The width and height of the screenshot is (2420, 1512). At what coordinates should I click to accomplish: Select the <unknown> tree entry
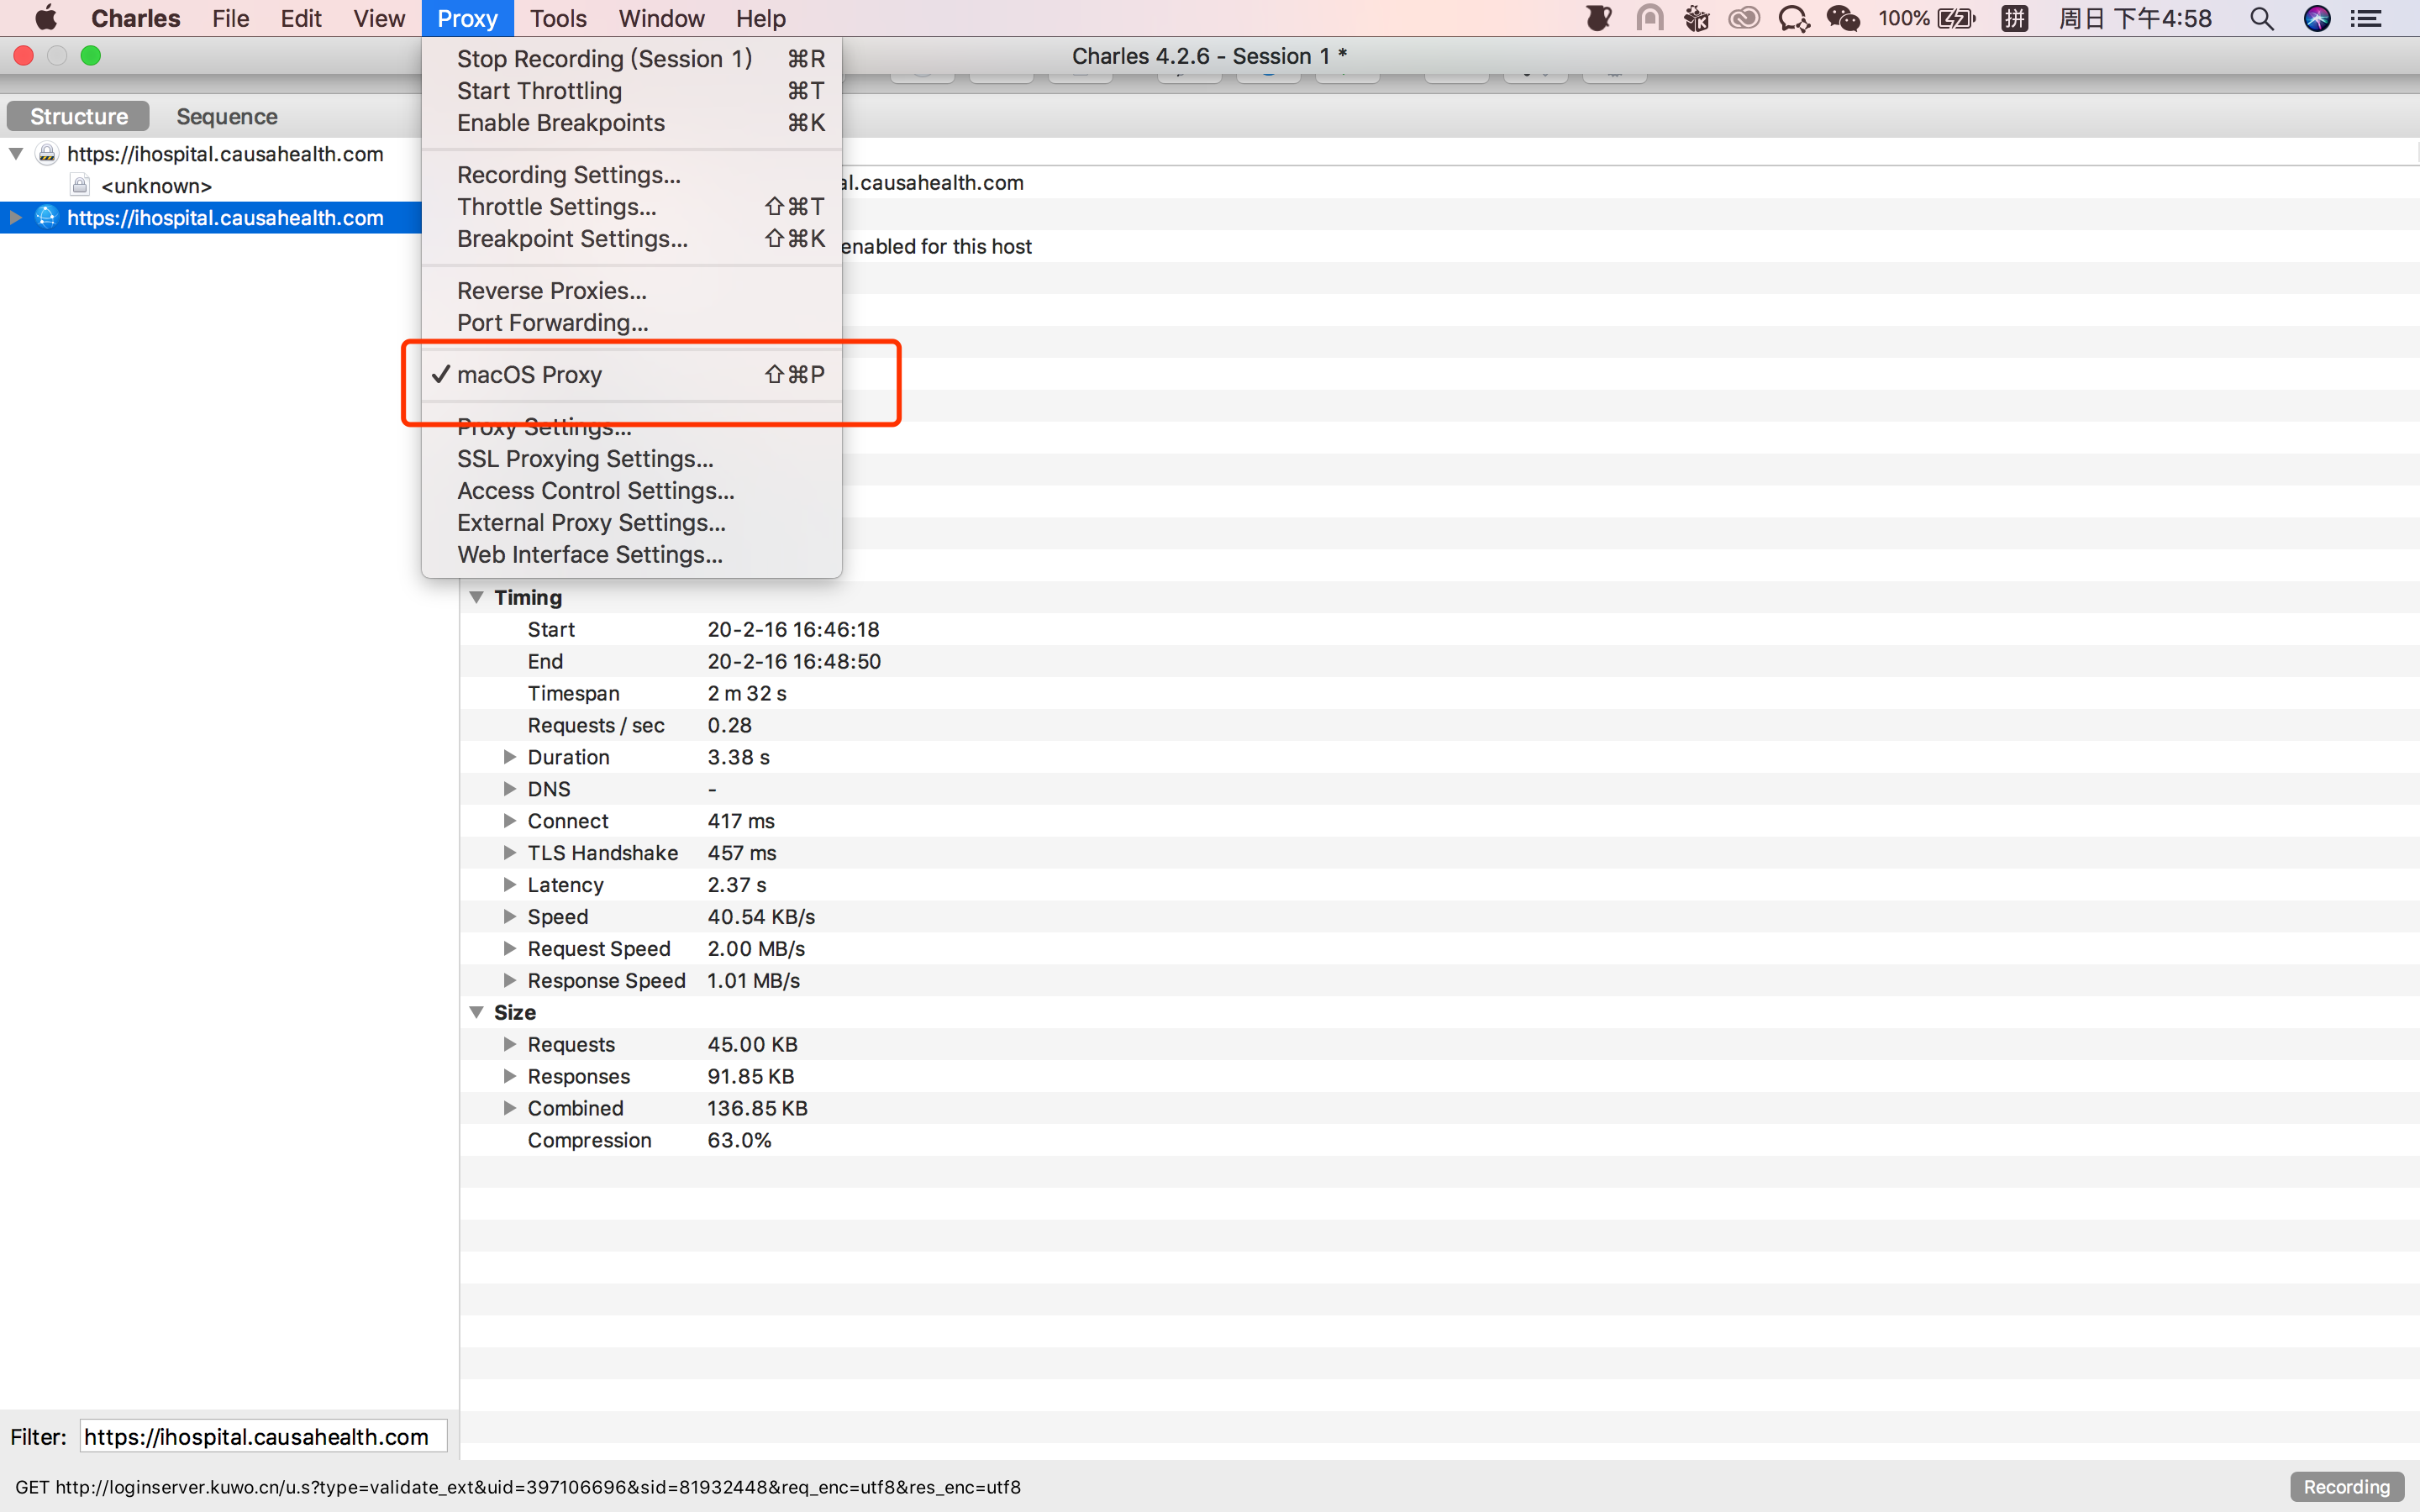click(156, 186)
